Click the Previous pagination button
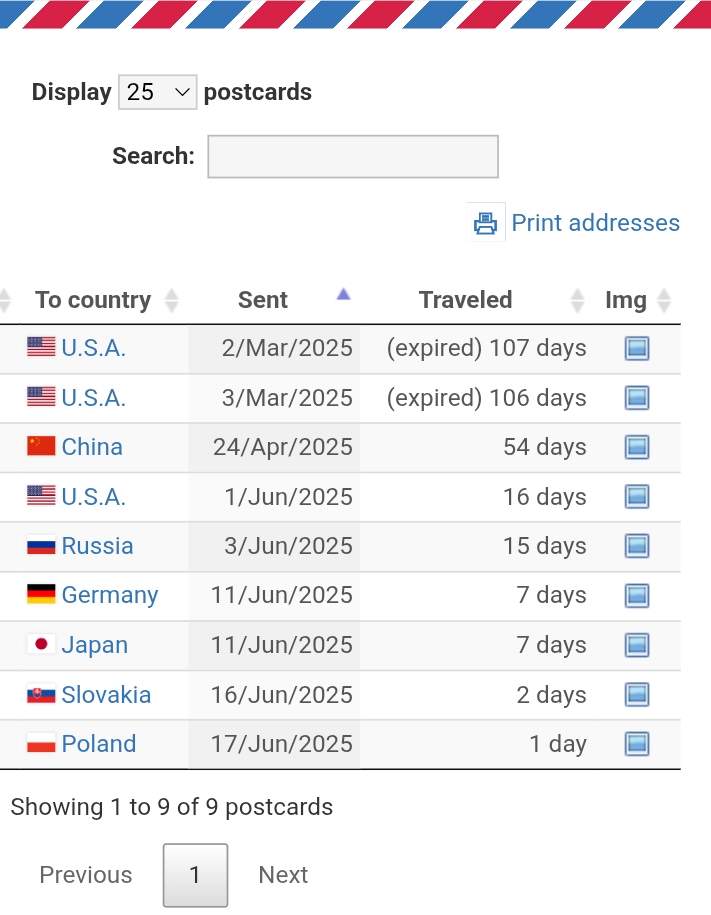The image size is (711, 915). coord(86,875)
